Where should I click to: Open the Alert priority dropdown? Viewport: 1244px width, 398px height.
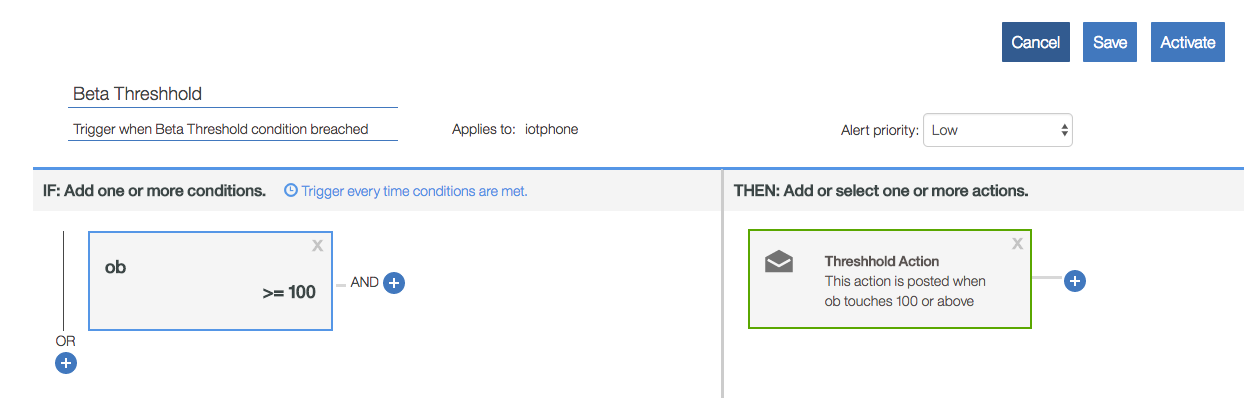coord(997,130)
